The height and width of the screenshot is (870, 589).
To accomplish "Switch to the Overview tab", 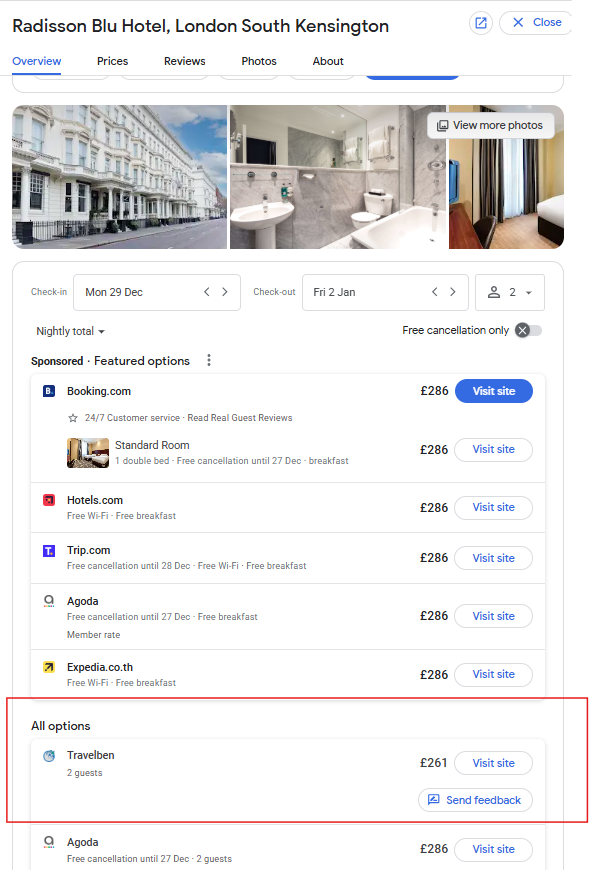I will click(37, 61).
